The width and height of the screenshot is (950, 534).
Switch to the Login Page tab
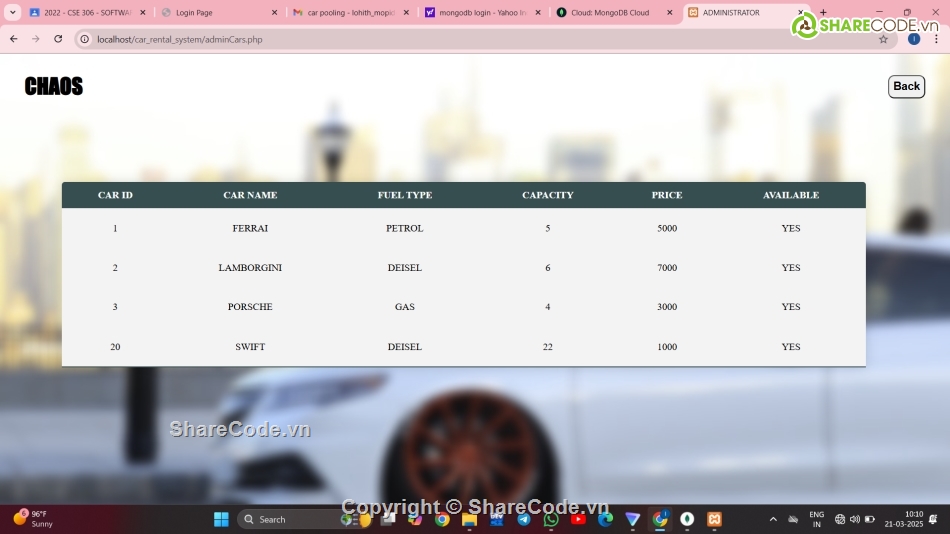pyautogui.click(x=210, y=13)
